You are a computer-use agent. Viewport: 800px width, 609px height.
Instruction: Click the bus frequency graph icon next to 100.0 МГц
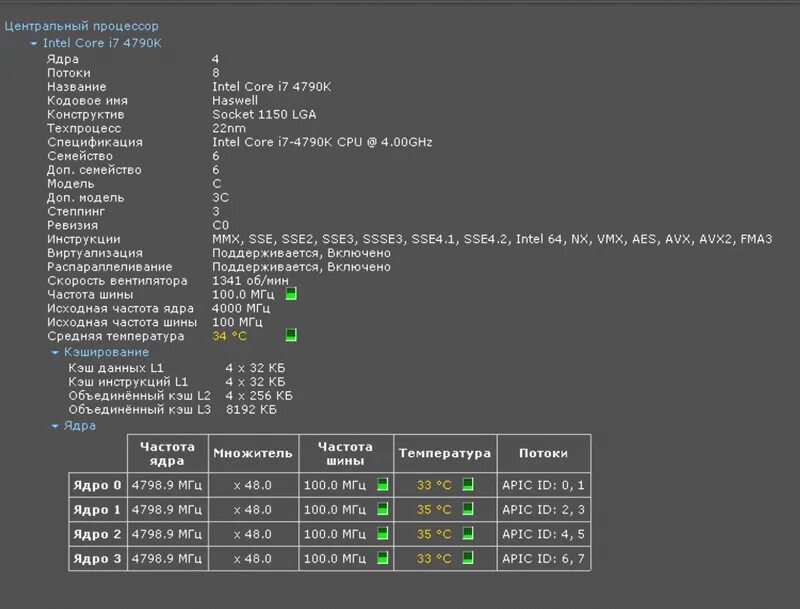[x=291, y=294]
